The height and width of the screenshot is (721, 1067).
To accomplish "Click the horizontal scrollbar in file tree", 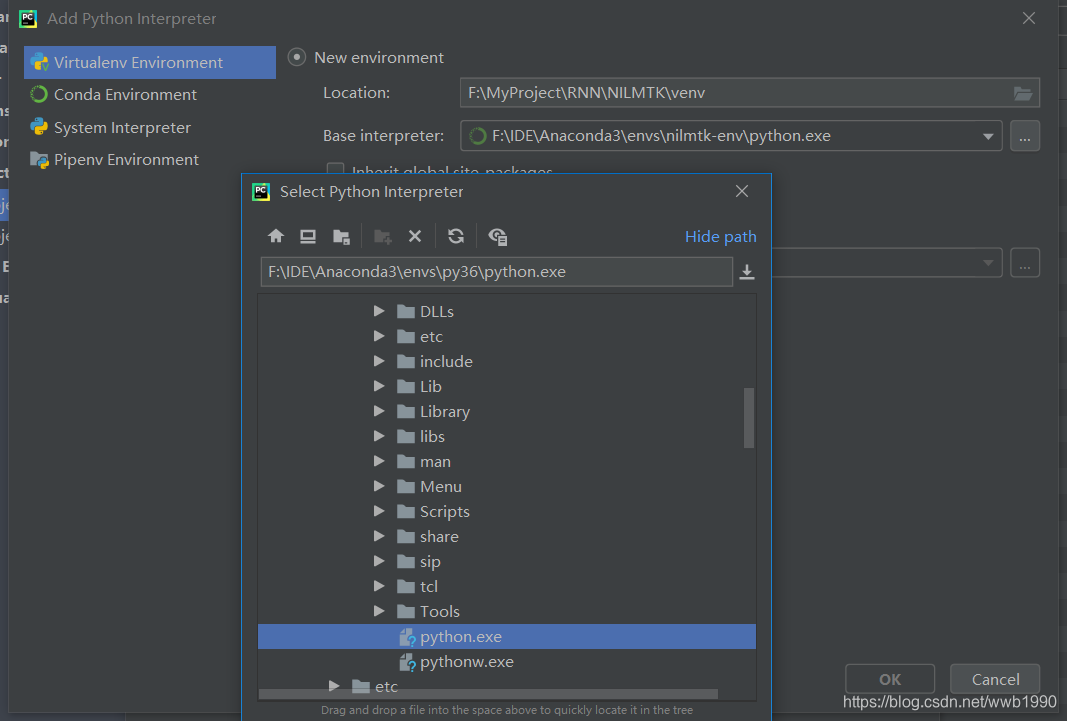I will pyautogui.click(x=488, y=694).
